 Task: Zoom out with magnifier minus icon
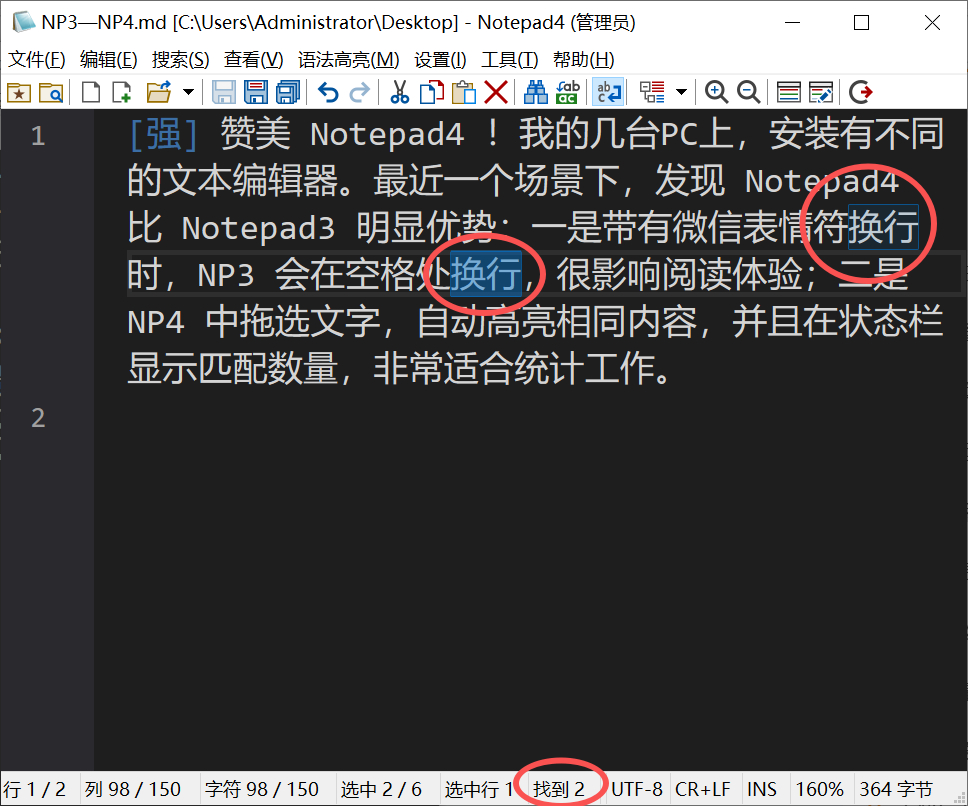point(748,93)
